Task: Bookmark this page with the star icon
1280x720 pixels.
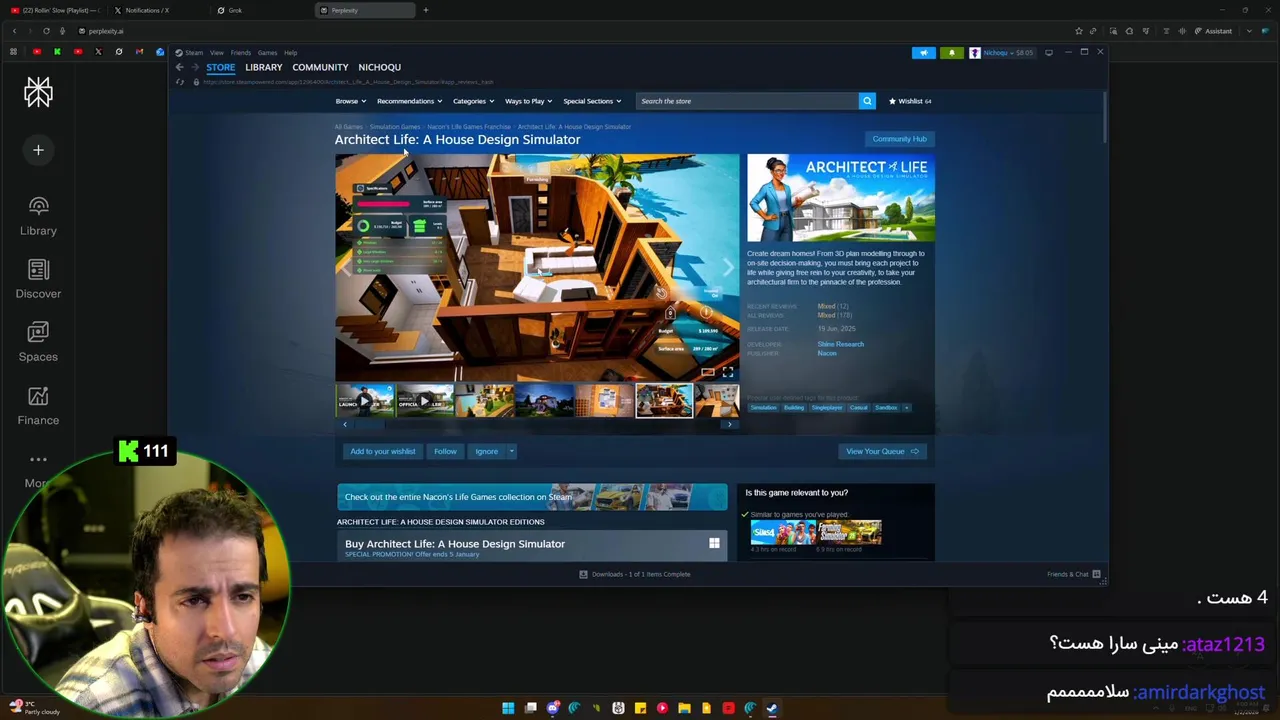Action: 1078,31
